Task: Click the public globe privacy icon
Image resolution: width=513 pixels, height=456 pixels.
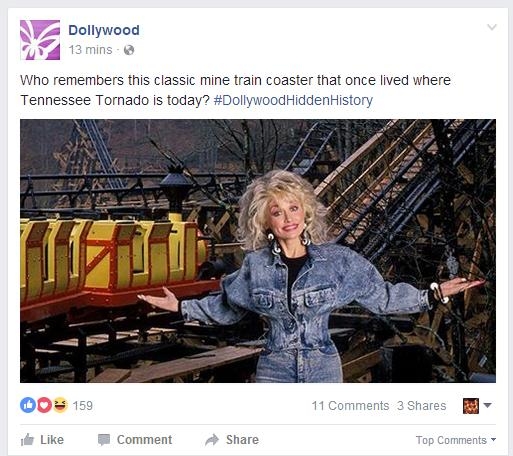Action: click(129, 50)
